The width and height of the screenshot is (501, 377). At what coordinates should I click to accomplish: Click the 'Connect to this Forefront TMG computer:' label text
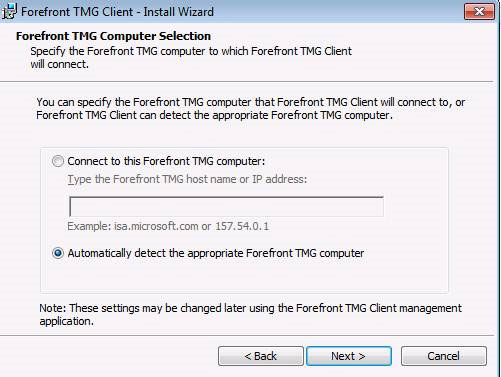point(166,161)
